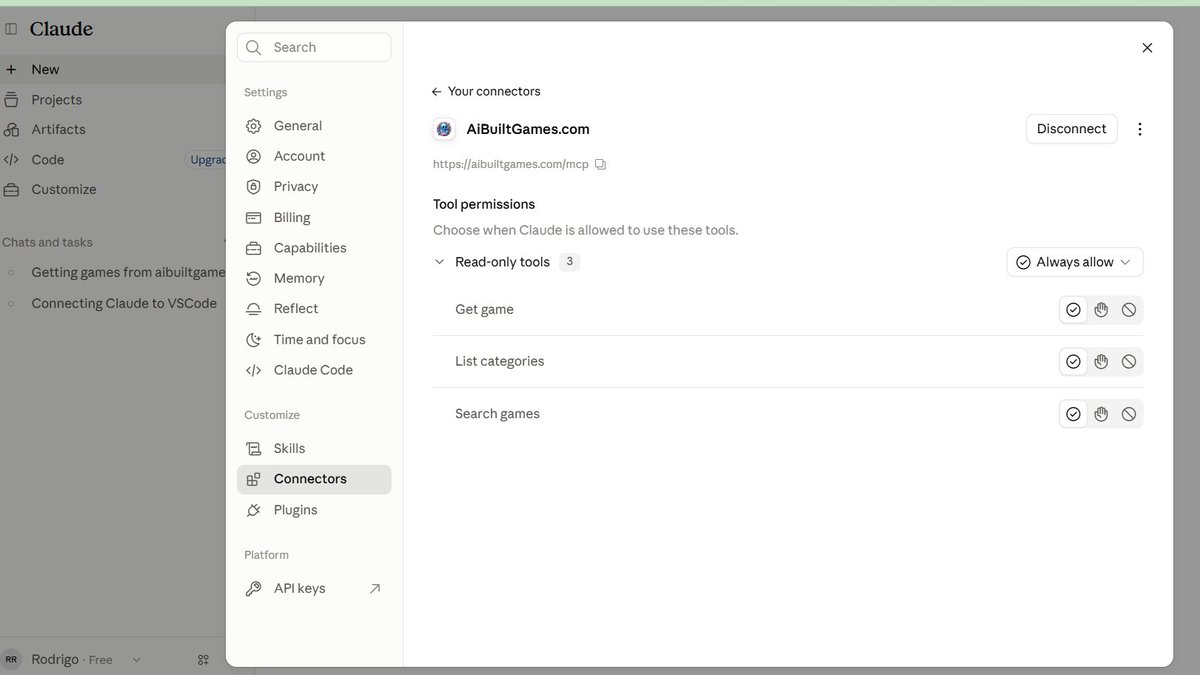Viewport: 1200px width, 675px height.
Task: Click the API keys key icon
Action: point(254,589)
